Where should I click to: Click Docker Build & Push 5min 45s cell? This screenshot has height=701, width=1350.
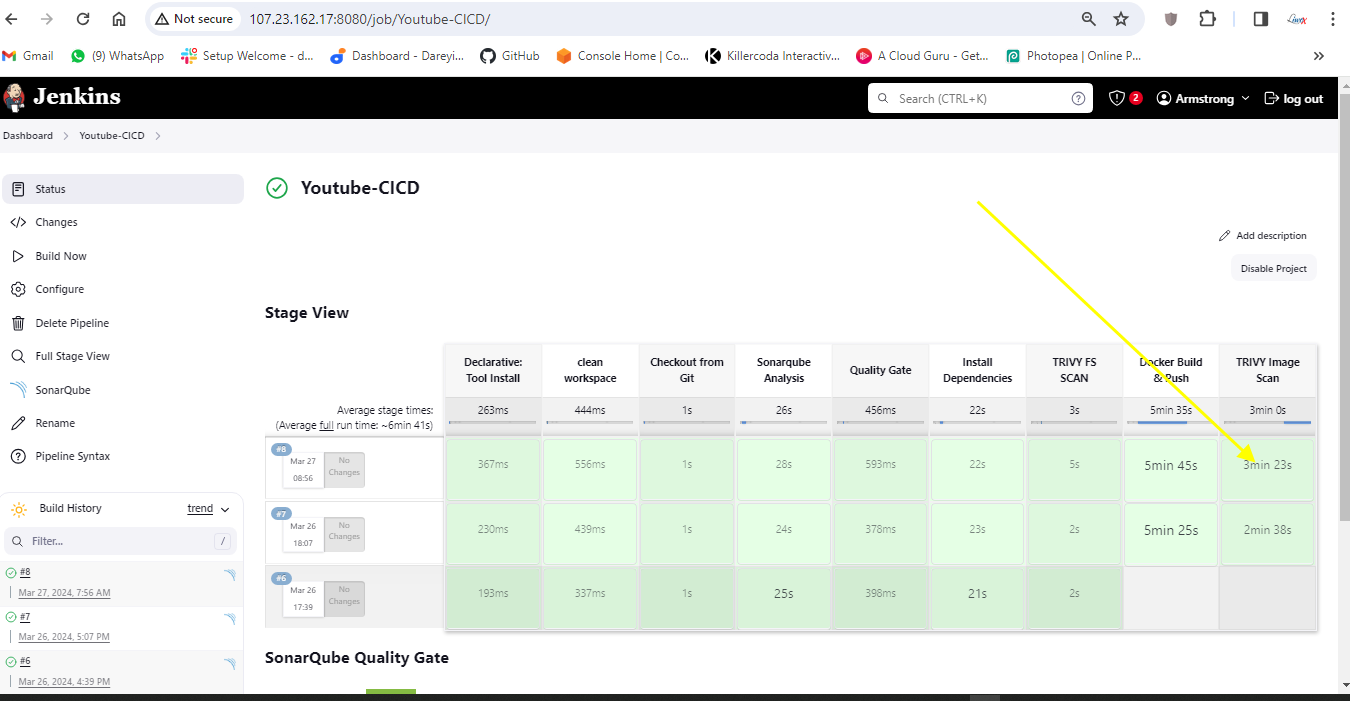[x=1170, y=465]
